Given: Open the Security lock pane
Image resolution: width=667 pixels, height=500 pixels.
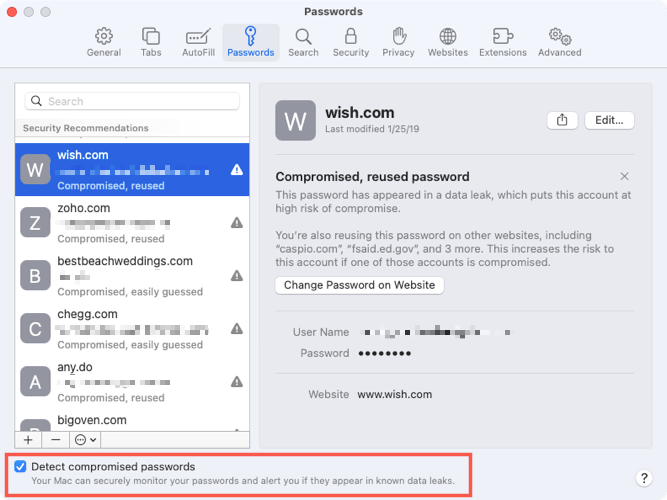Looking at the screenshot, I should (x=351, y=43).
